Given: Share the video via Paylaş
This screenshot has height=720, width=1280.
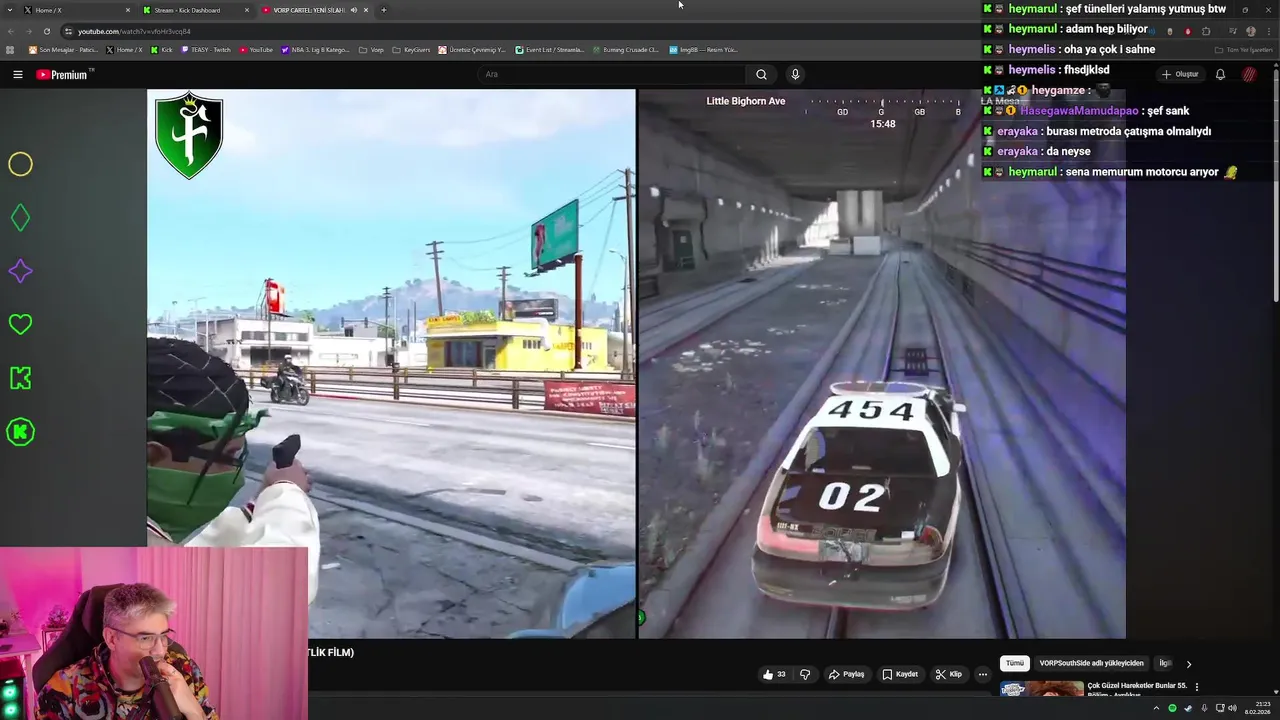Looking at the screenshot, I should coord(846,674).
